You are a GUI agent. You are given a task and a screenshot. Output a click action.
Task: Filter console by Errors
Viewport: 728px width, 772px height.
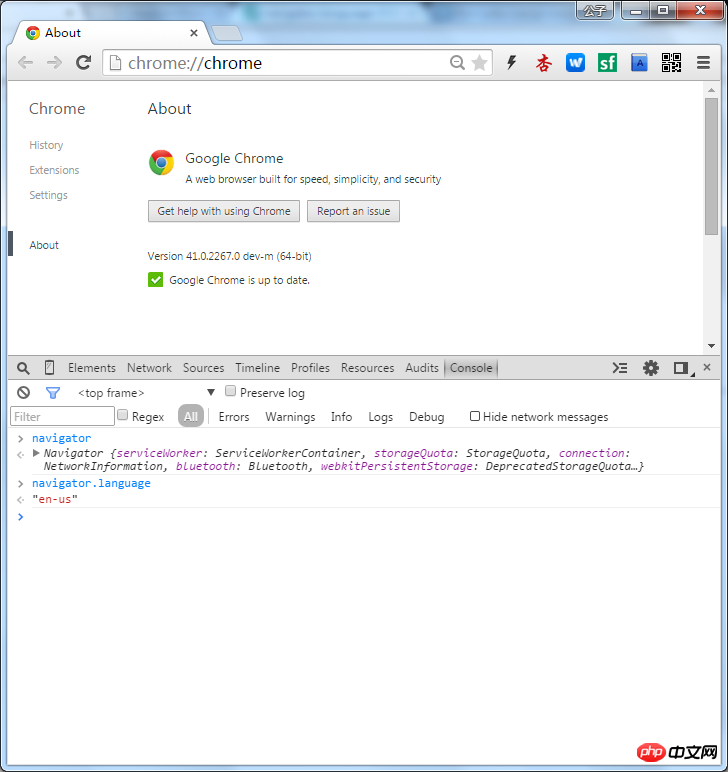pyautogui.click(x=234, y=417)
